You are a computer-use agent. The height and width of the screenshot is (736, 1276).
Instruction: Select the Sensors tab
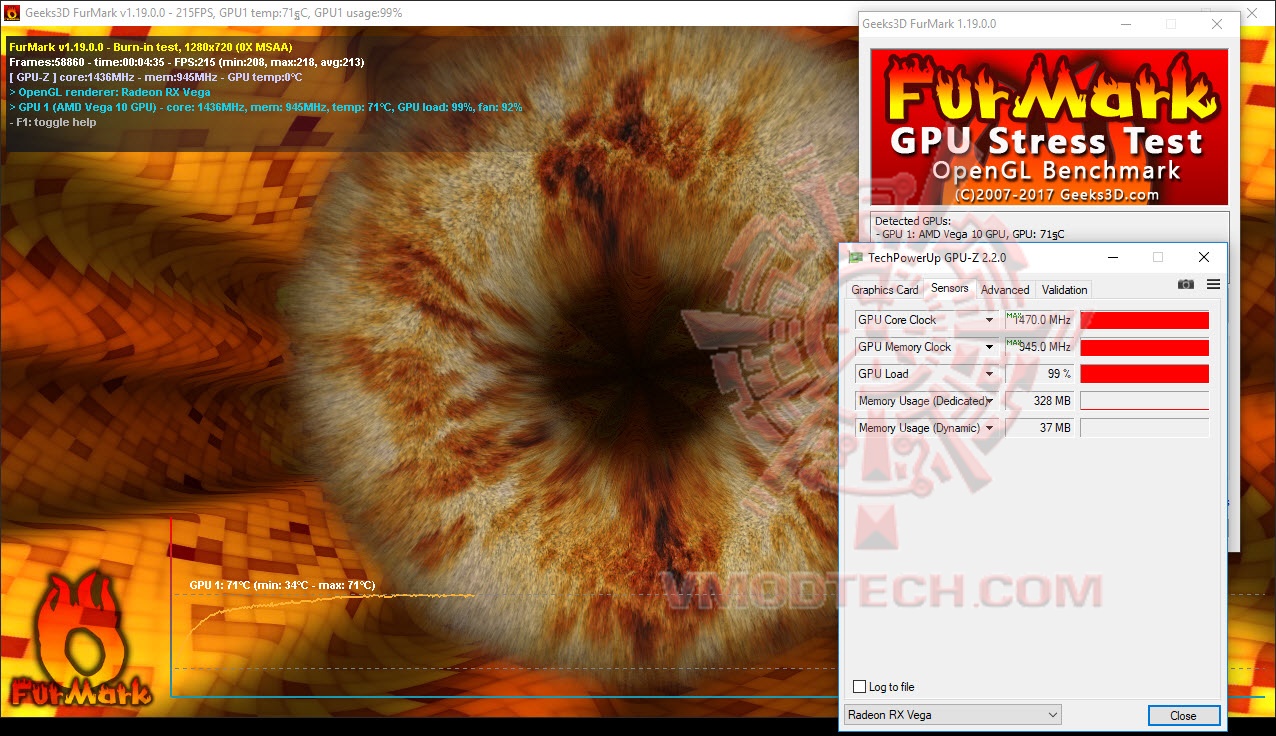[950, 289]
